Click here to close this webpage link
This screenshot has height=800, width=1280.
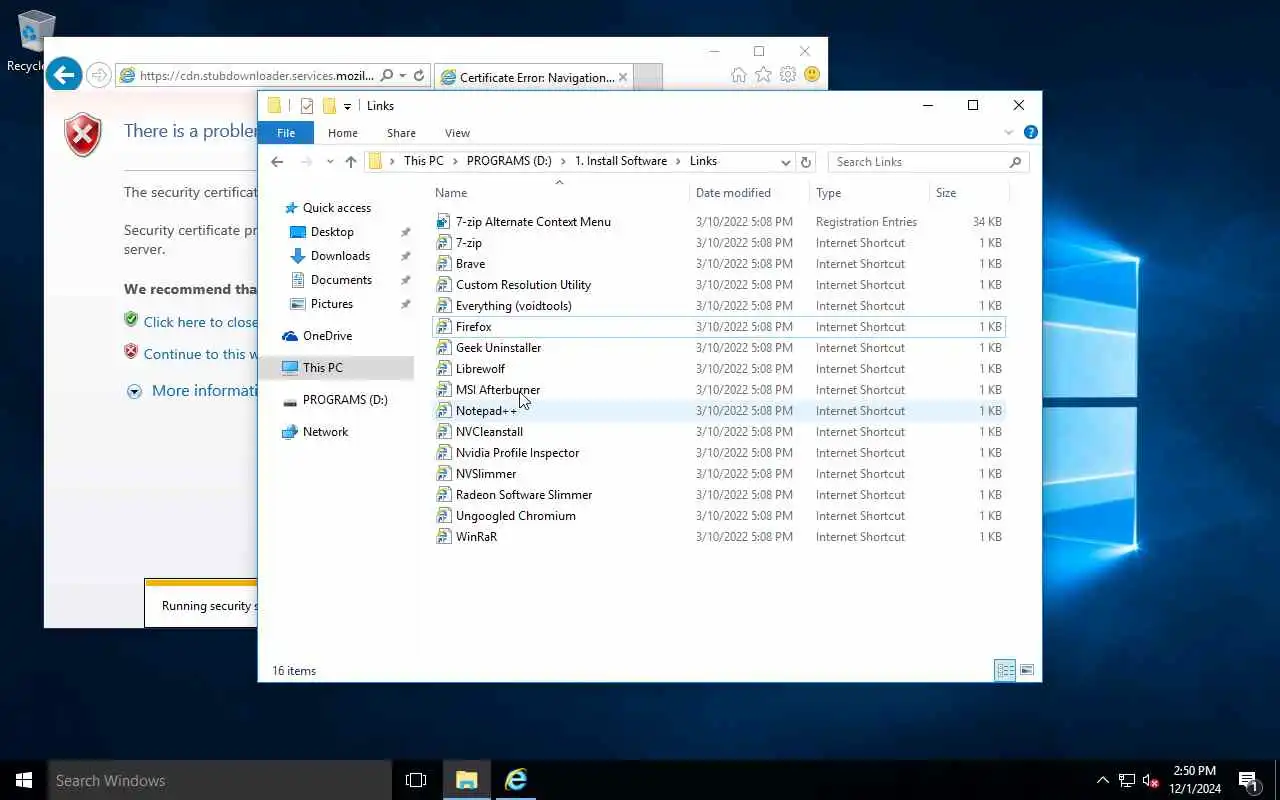point(200,322)
